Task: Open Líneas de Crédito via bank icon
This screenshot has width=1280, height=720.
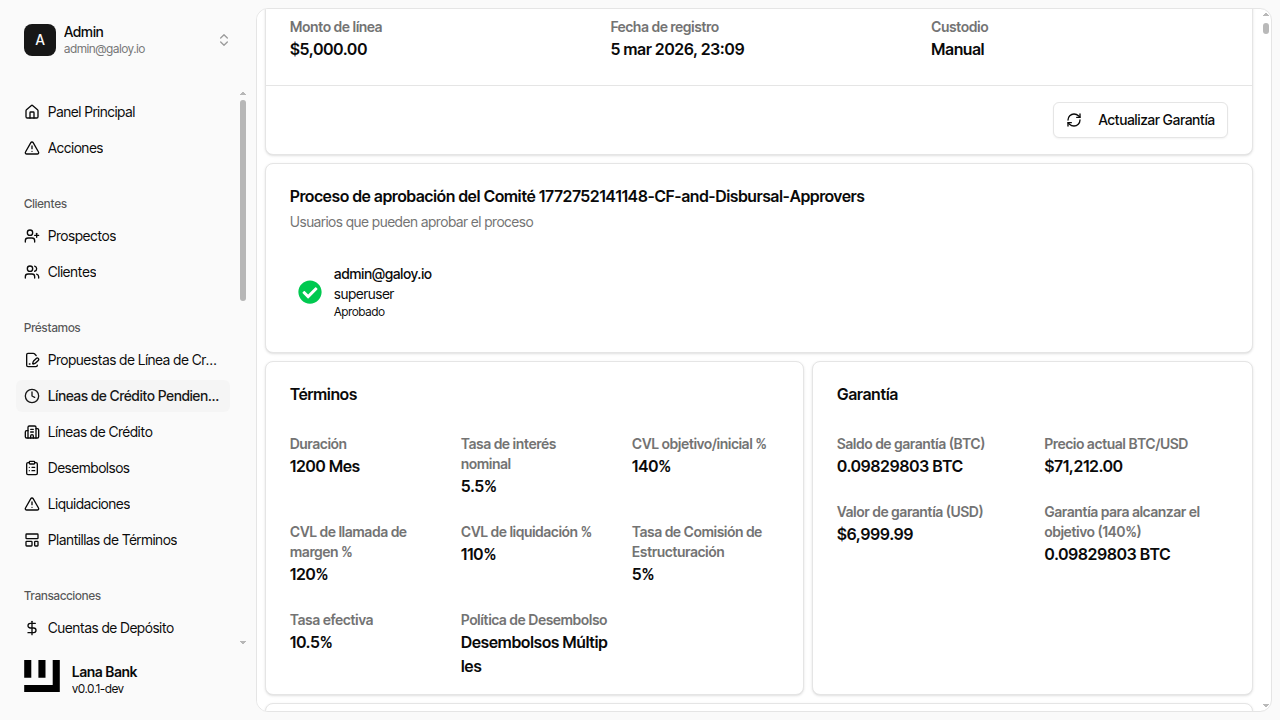Action: pos(32,432)
